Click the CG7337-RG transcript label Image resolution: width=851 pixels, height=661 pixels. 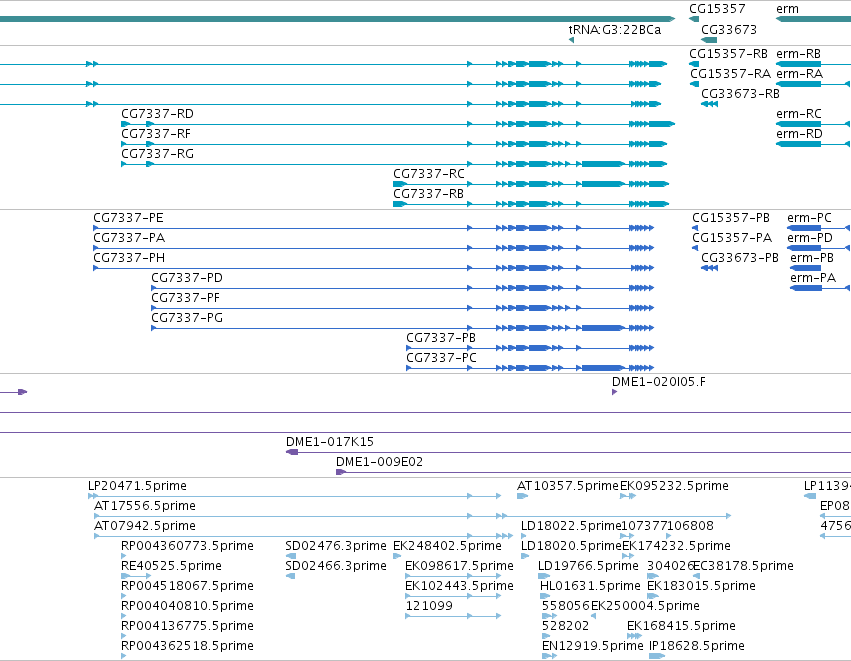click(x=157, y=154)
